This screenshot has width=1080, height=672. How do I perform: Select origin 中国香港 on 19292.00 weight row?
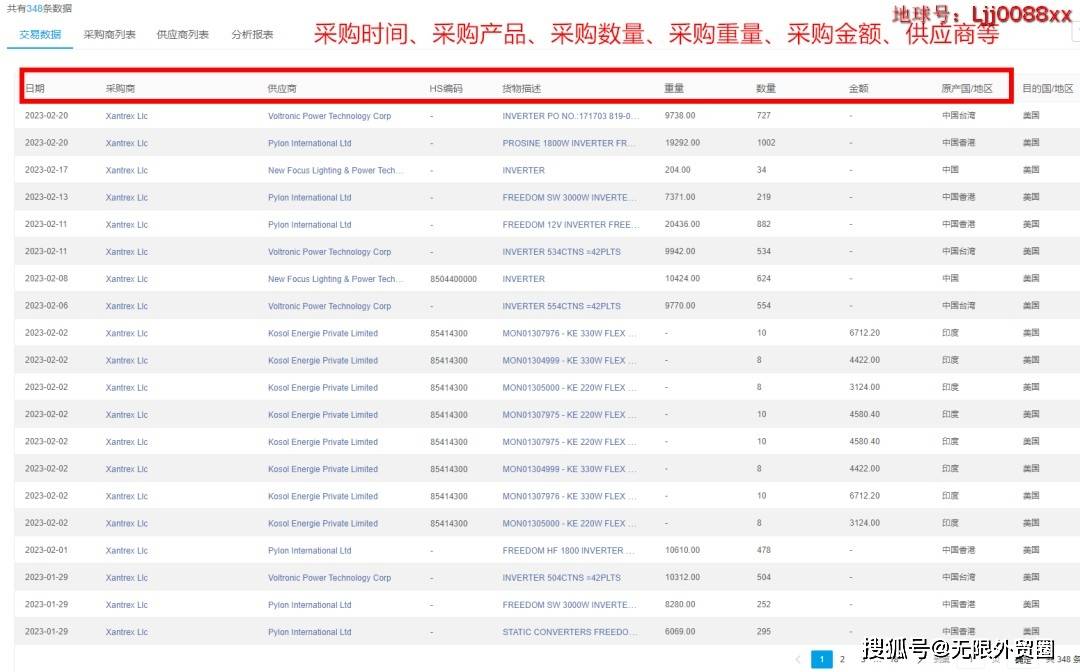point(958,143)
